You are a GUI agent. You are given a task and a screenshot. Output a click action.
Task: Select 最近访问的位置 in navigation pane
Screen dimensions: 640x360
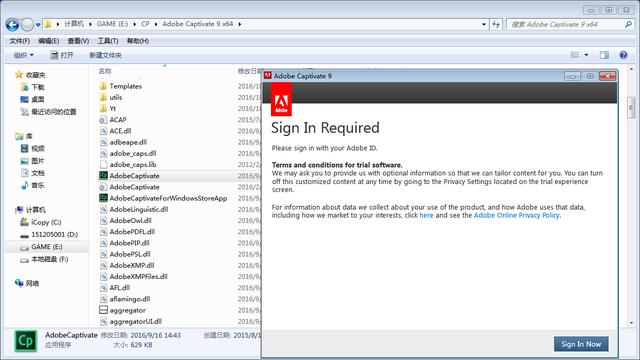pyautogui.click(x=53, y=111)
